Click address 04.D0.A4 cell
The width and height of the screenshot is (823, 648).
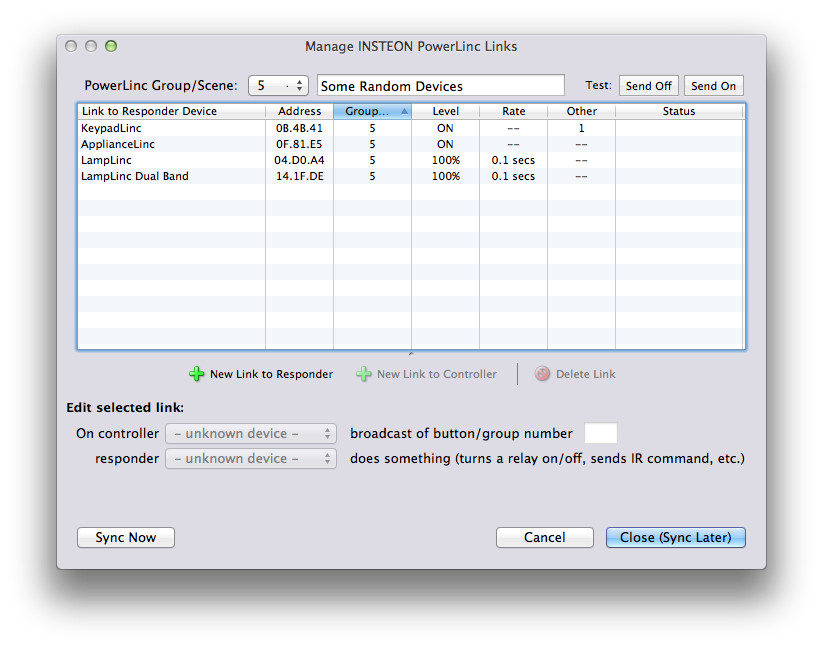(299, 160)
